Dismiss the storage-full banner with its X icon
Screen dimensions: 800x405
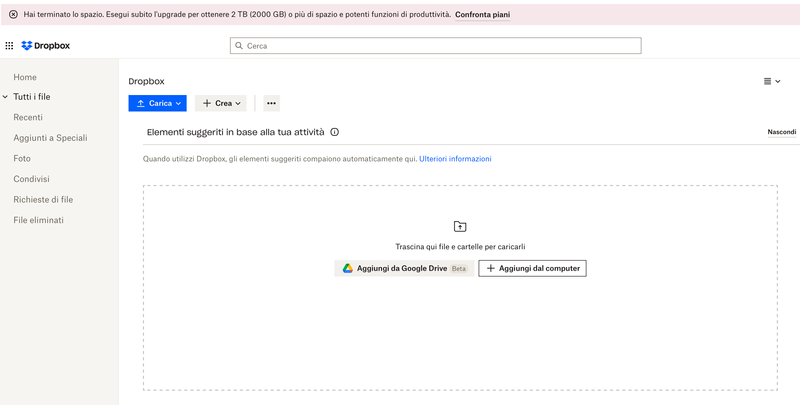click(13, 15)
